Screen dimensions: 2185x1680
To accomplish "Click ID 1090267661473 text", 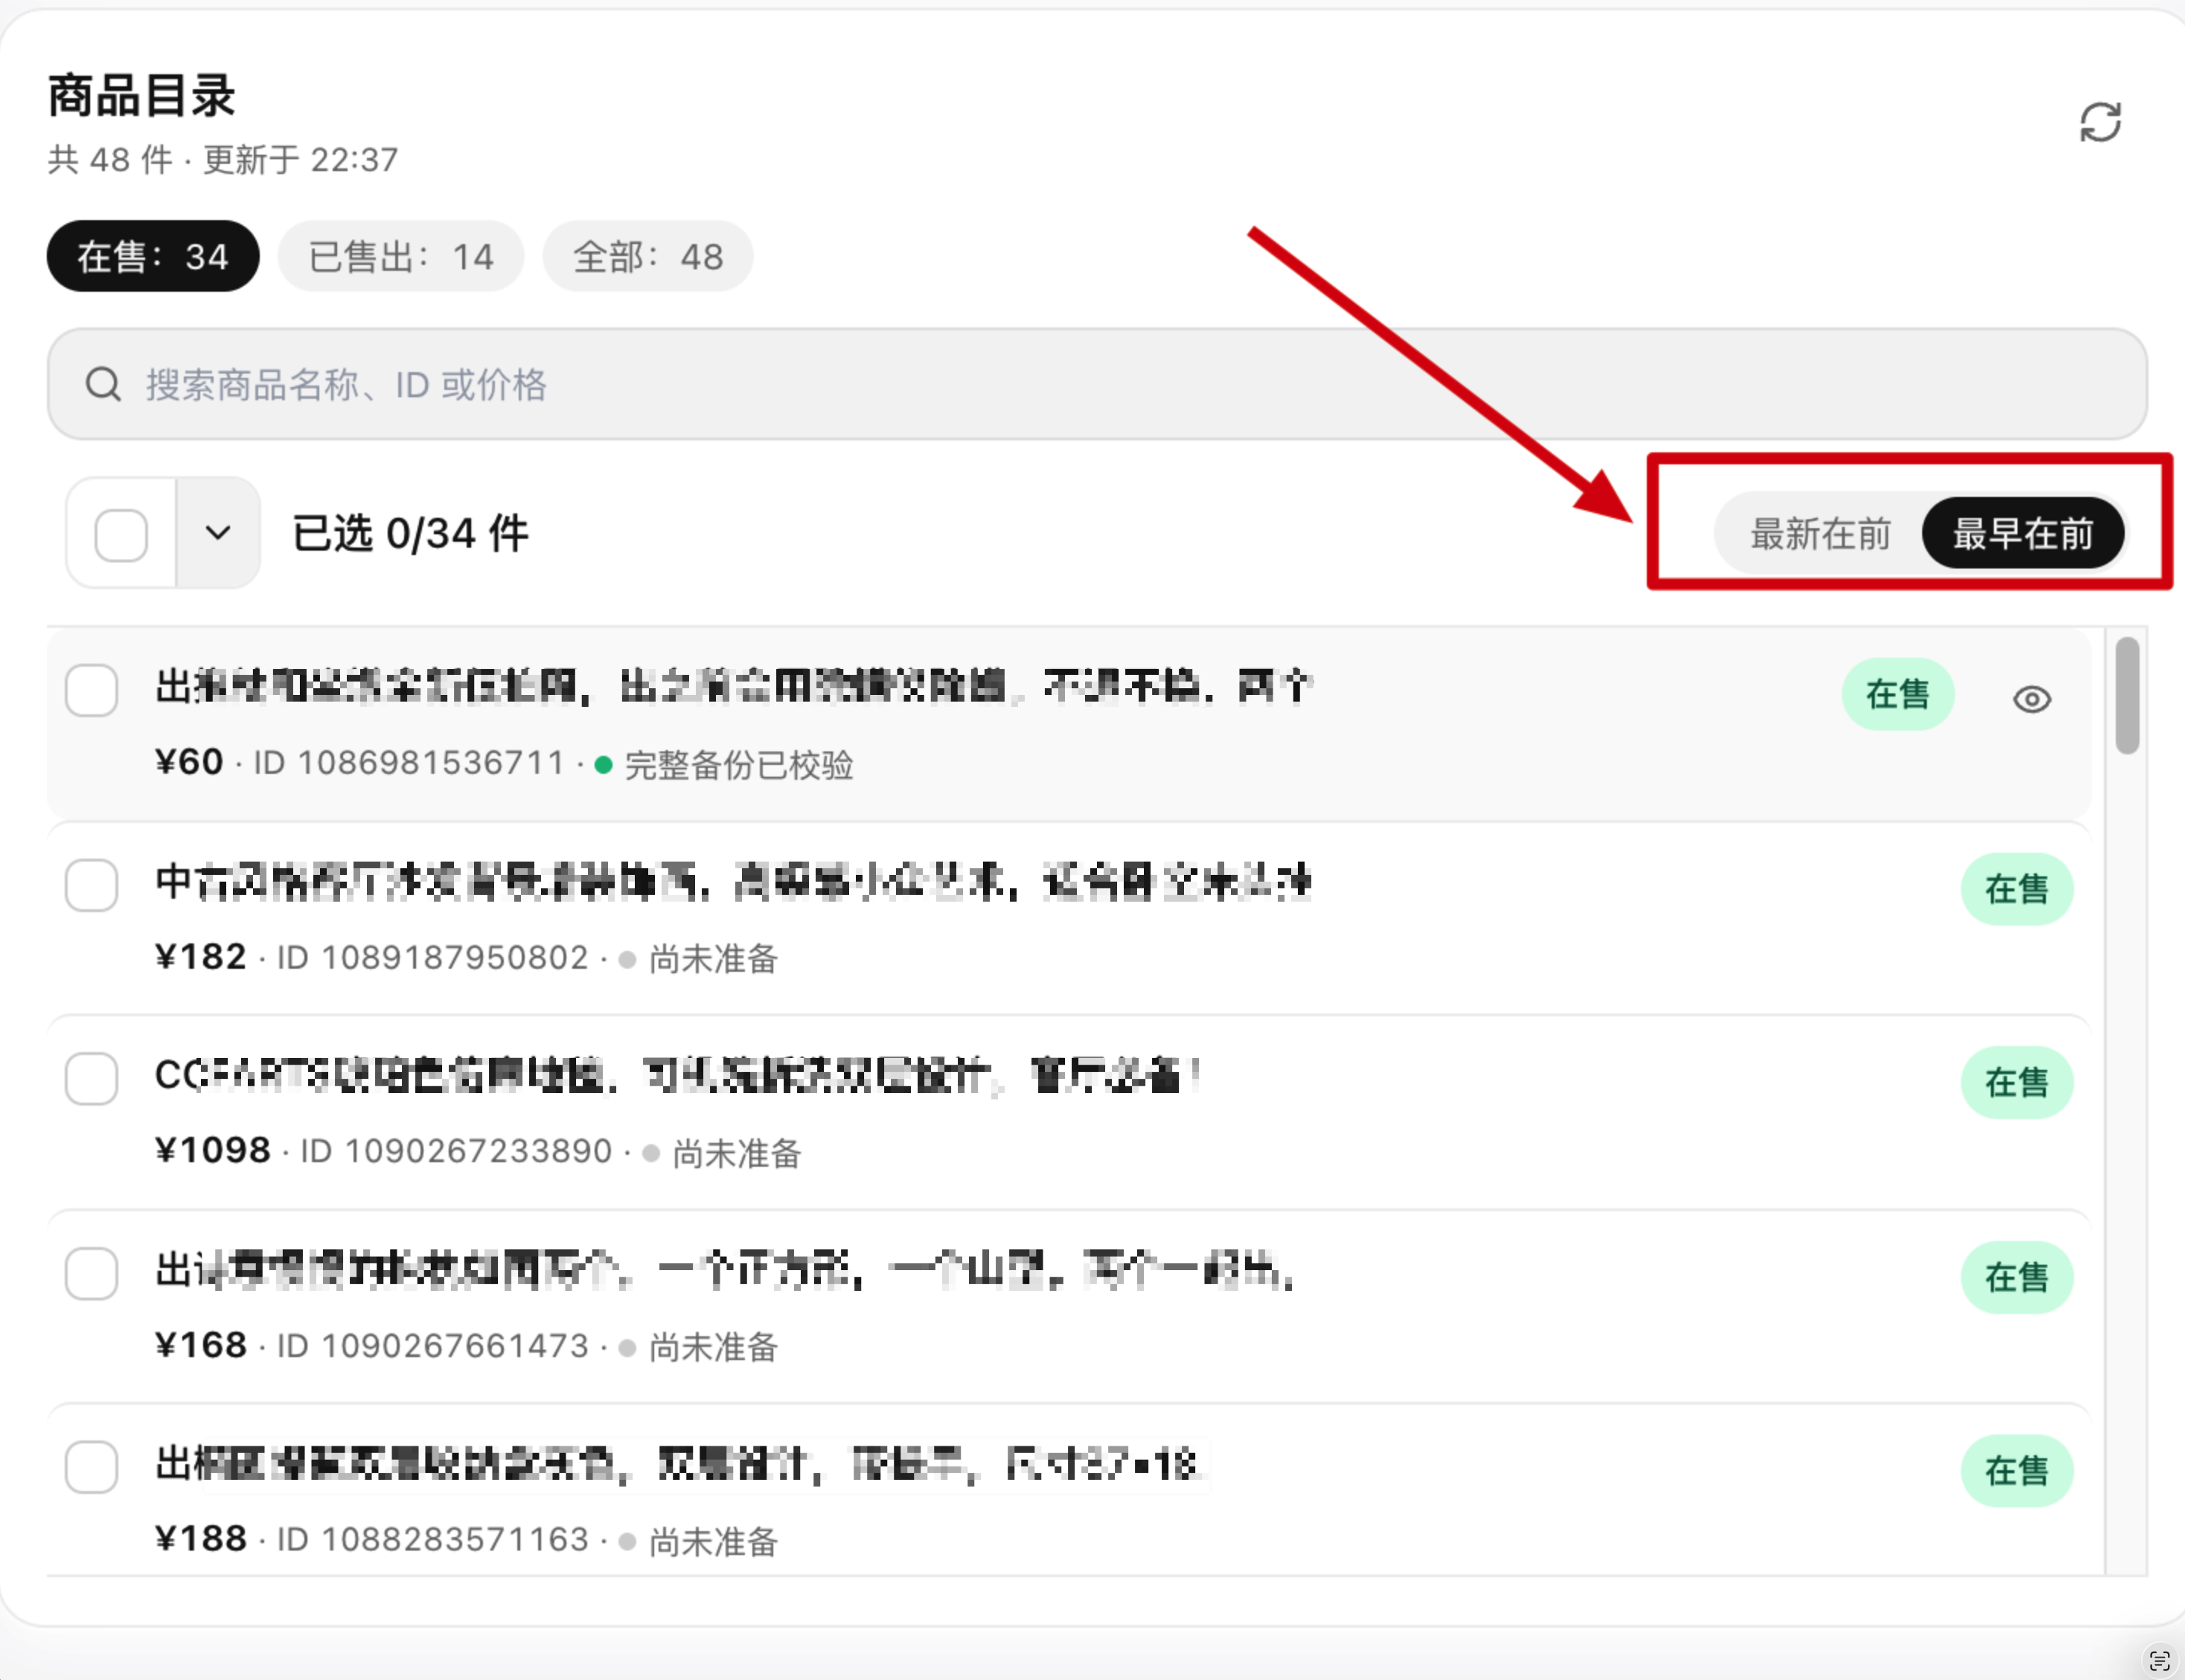I will [432, 1346].
